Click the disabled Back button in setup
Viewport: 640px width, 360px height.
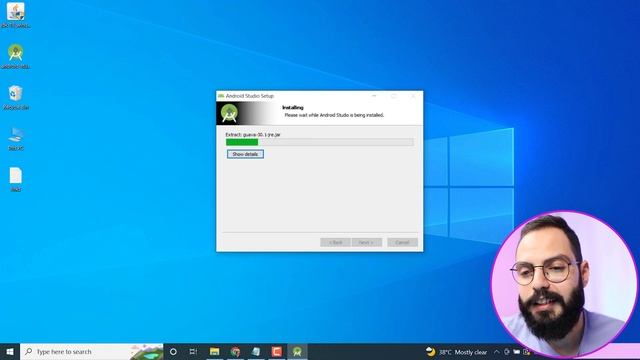[x=336, y=242]
